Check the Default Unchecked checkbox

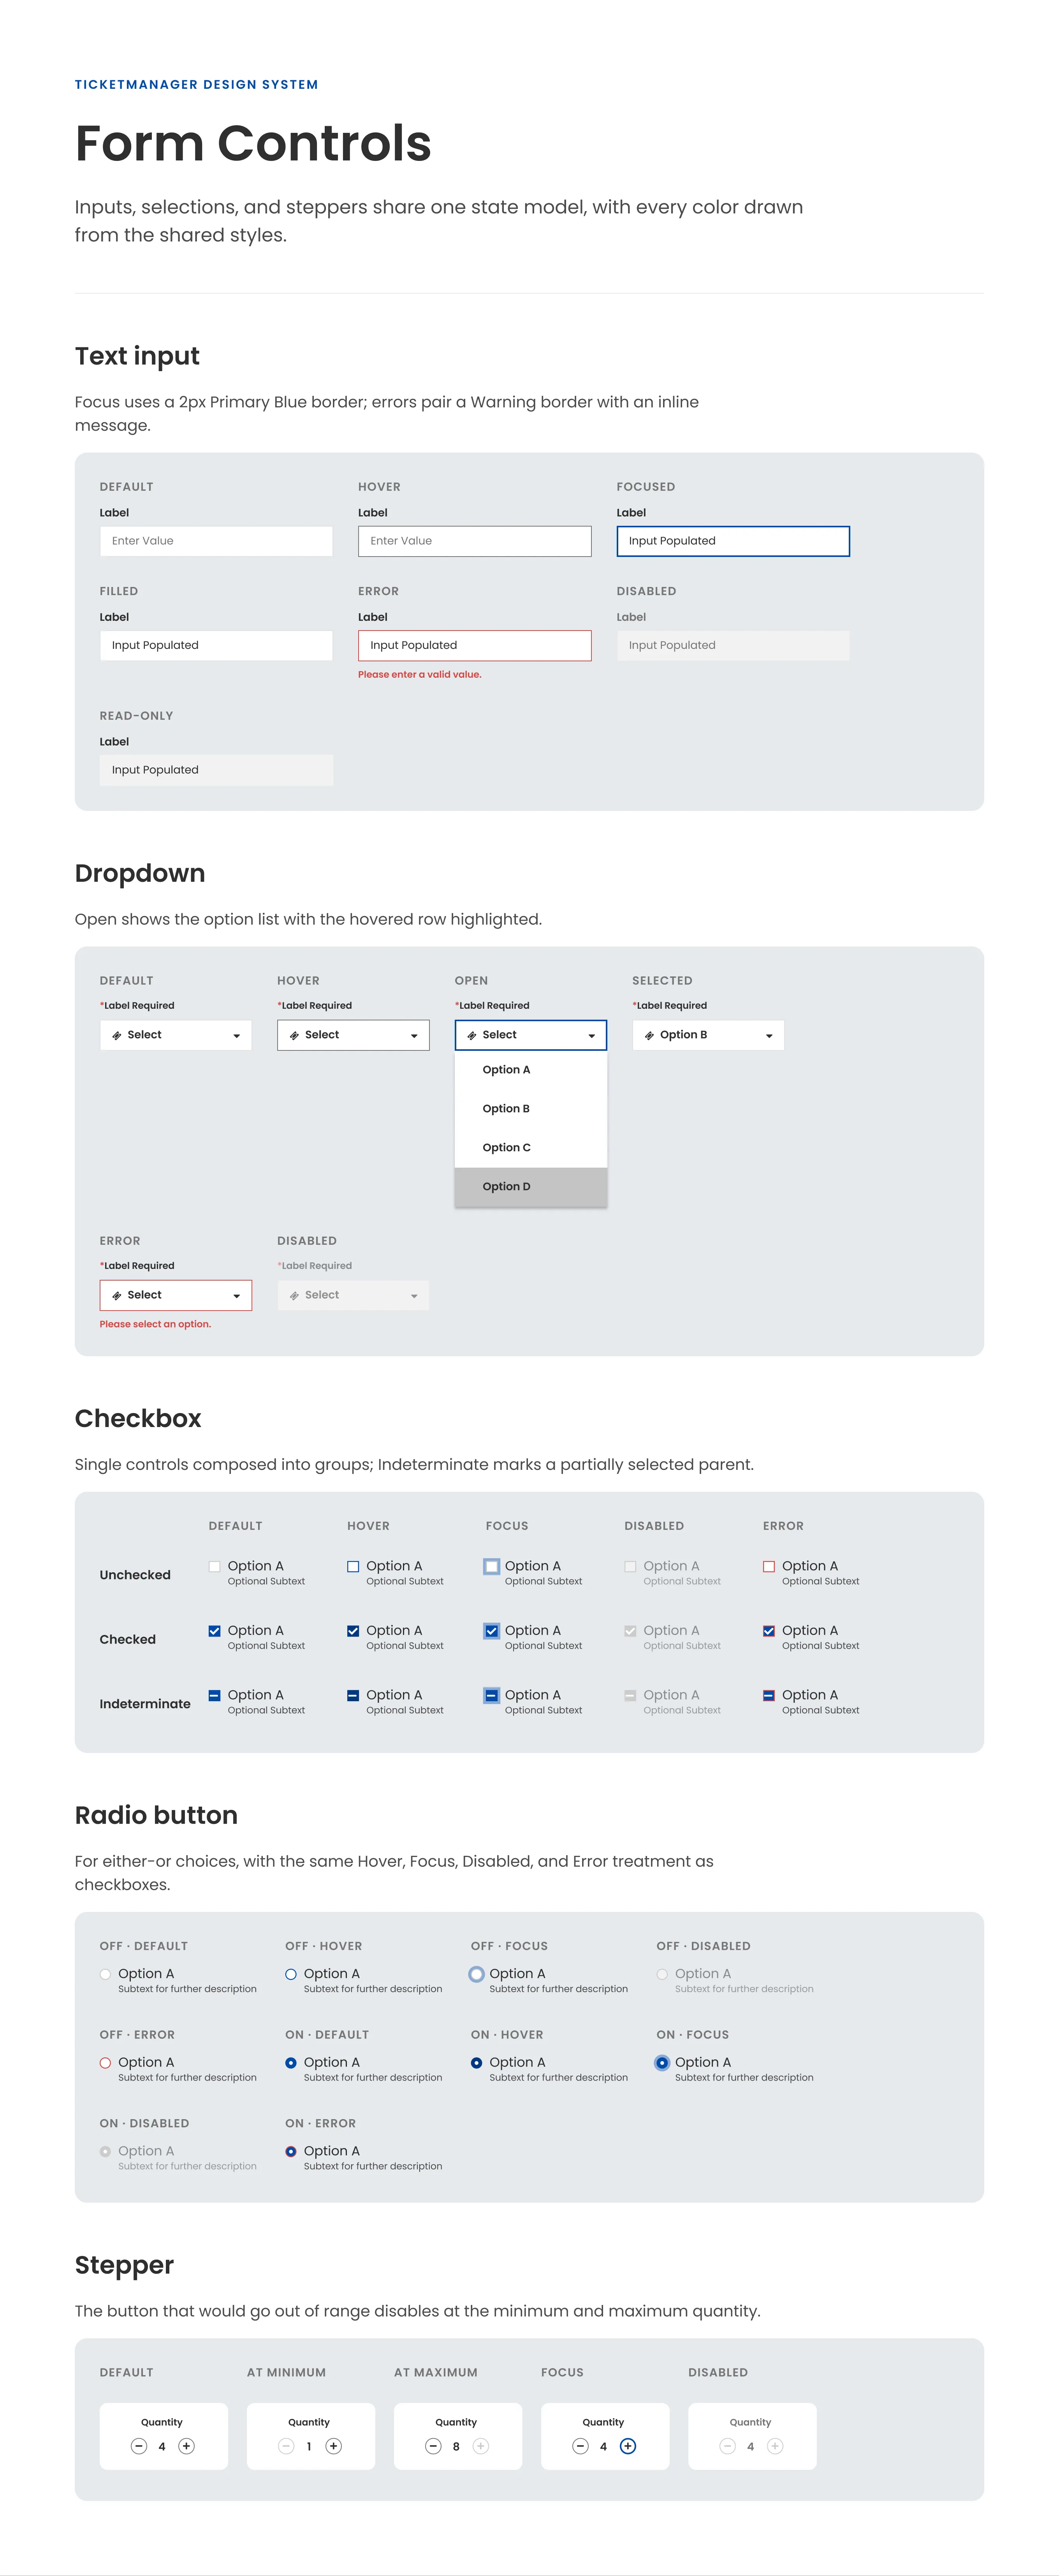(x=214, y=1567)
